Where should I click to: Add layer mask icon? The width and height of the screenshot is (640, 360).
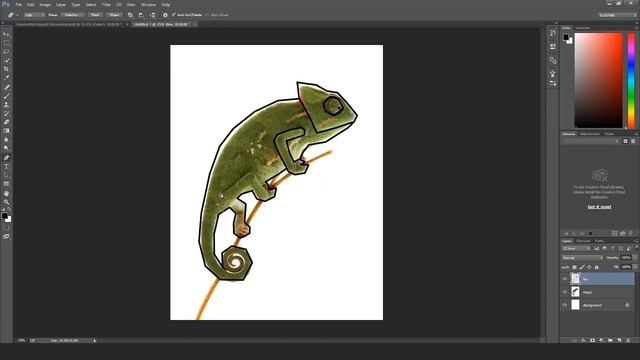(592, 340)
